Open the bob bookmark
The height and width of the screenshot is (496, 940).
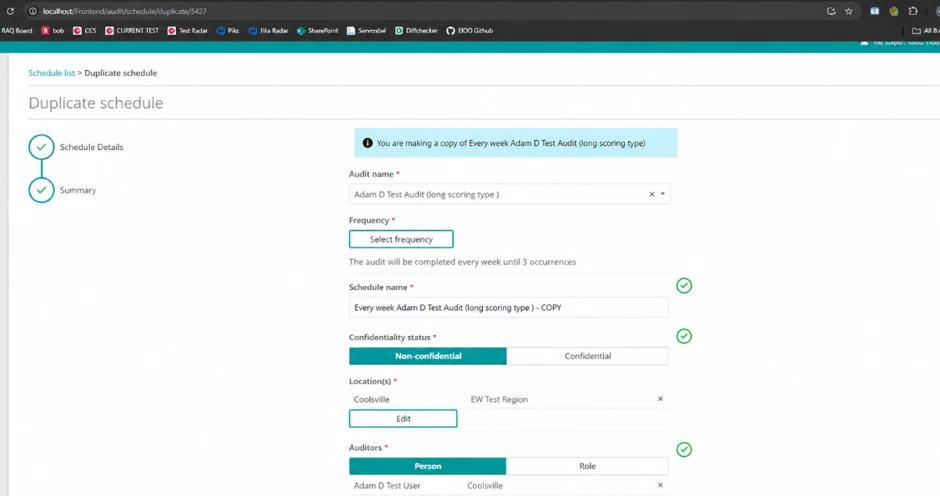tap(52, 31)
